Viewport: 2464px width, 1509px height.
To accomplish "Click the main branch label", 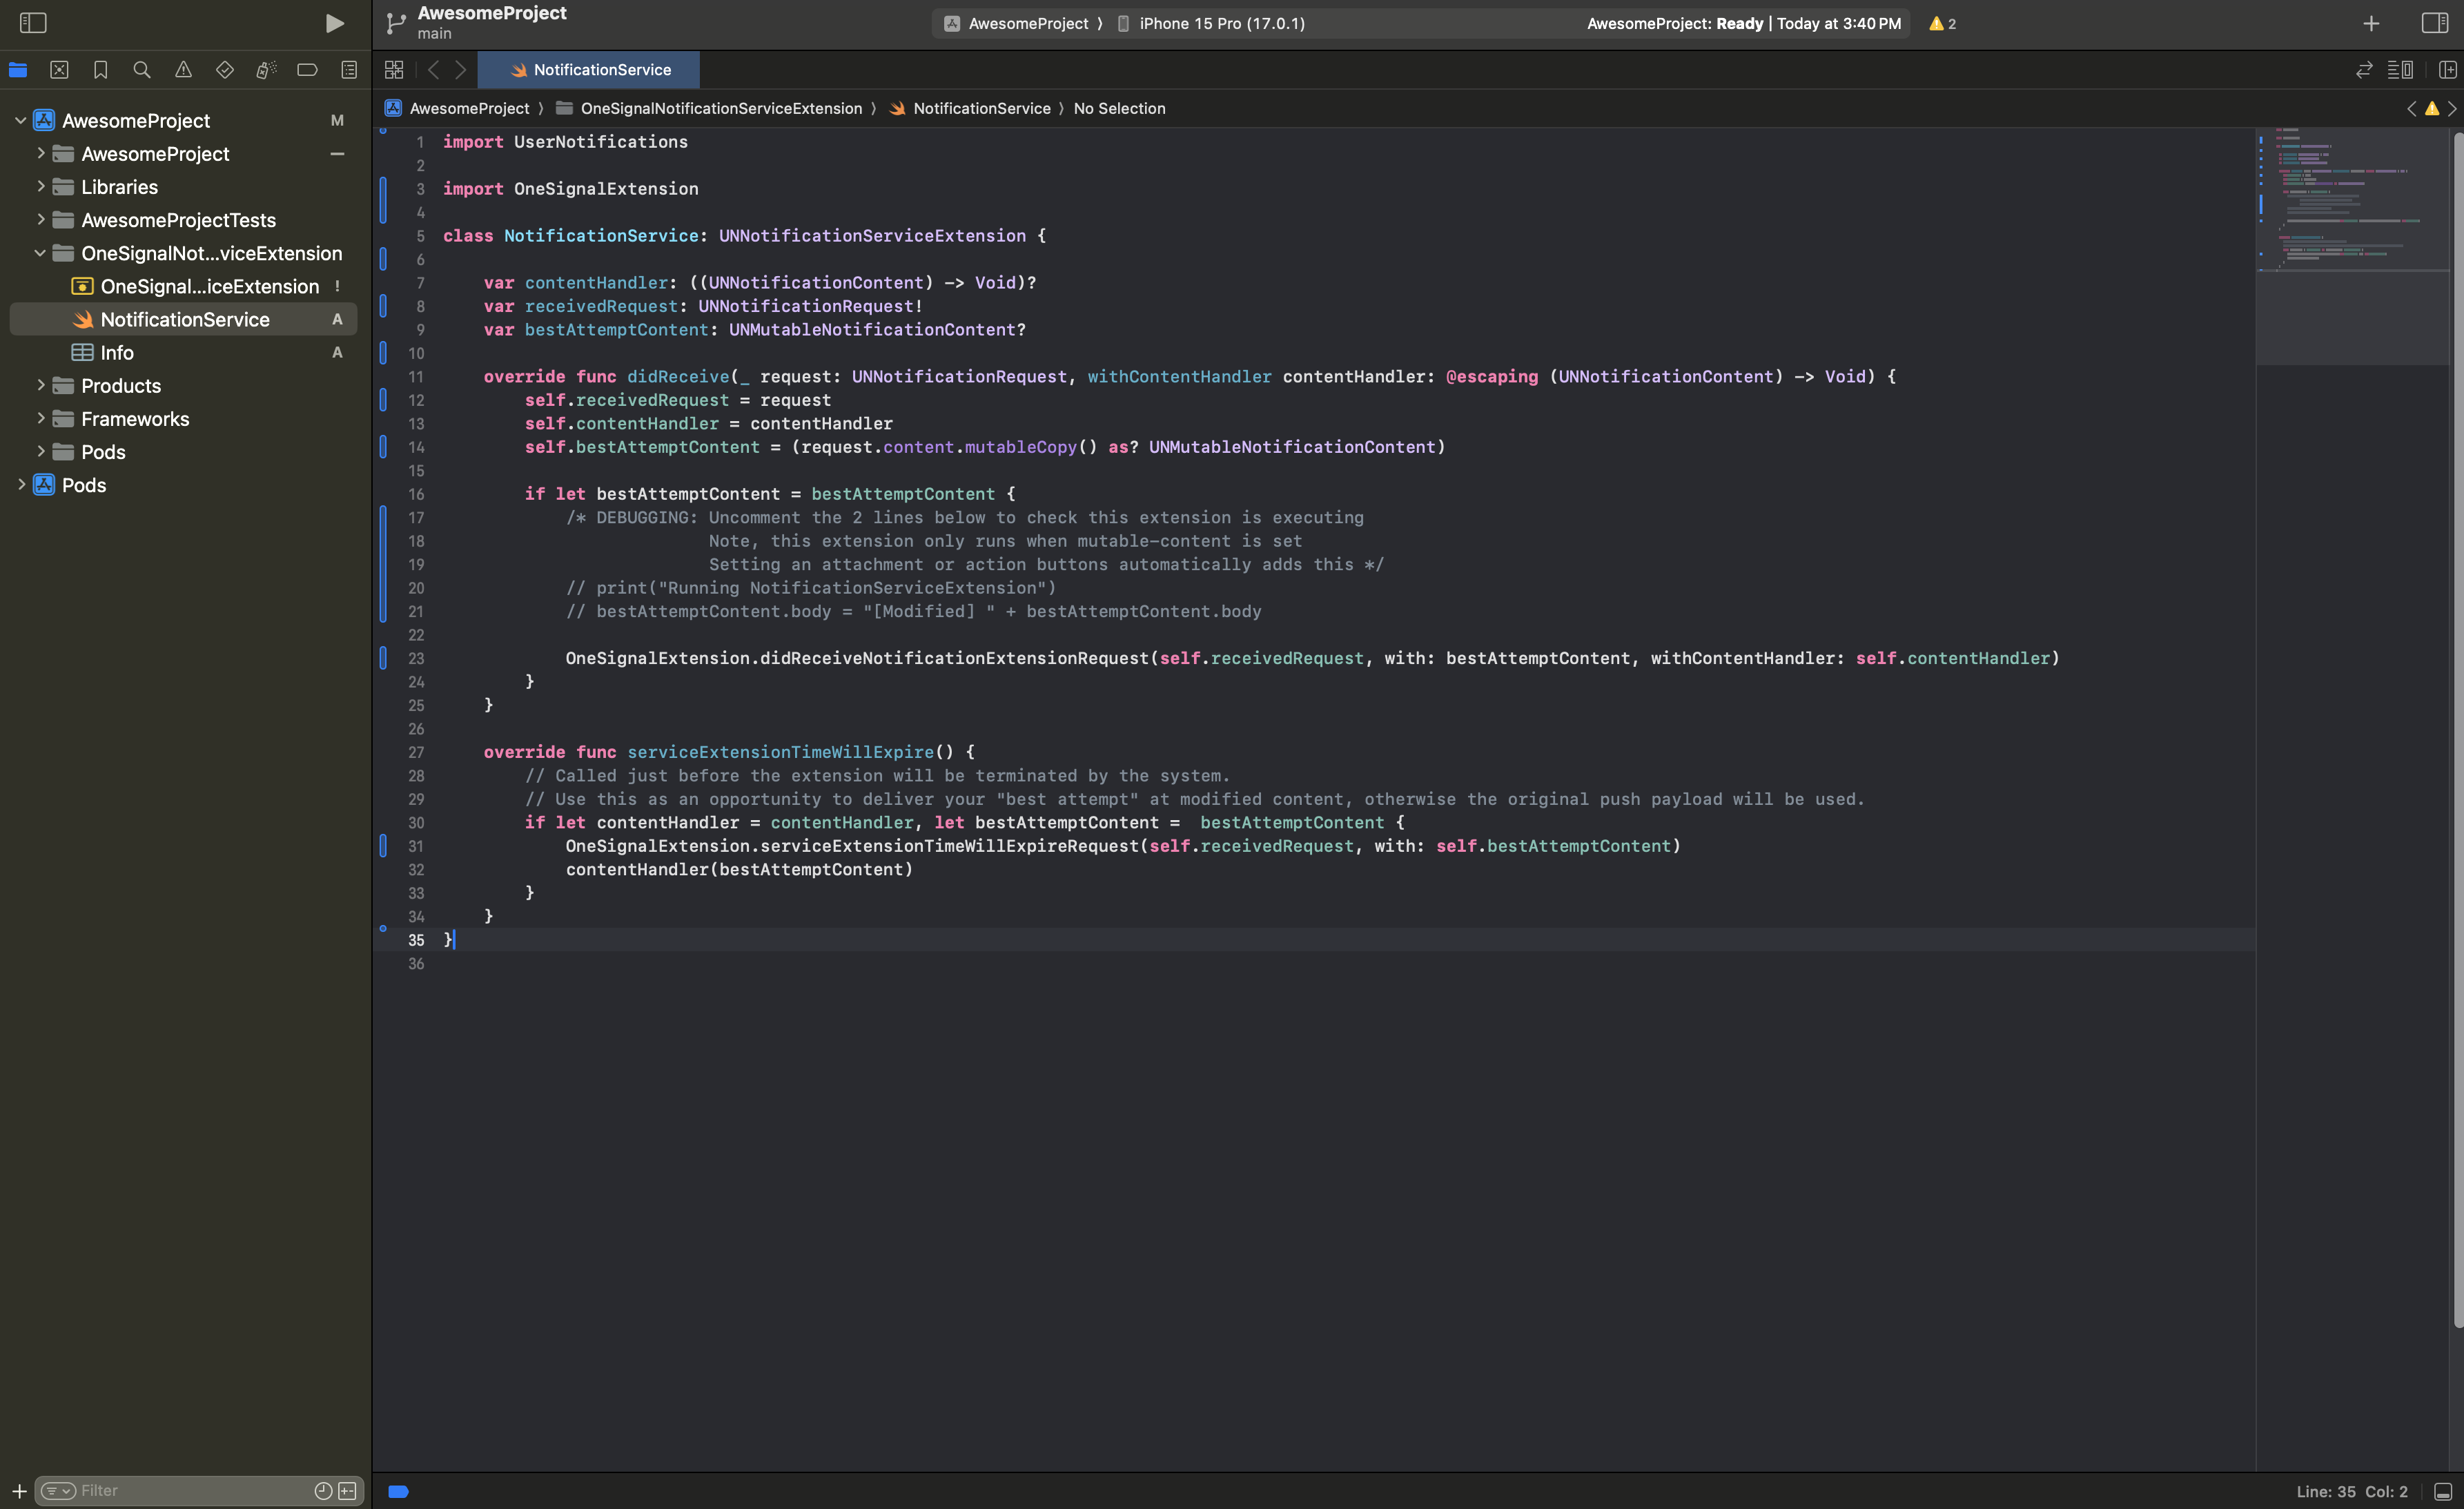I will pos(435,34).
